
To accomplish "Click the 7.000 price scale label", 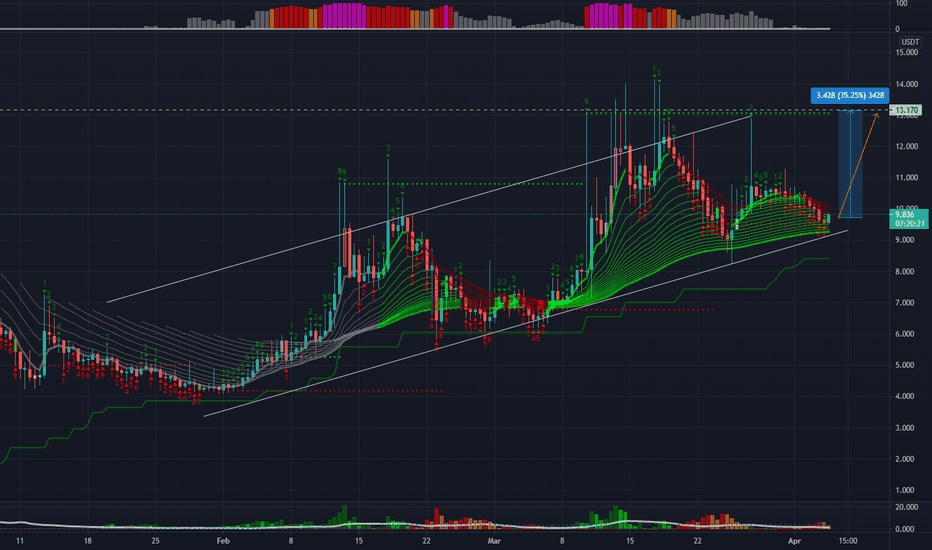I will pyautogui.click(x=907, y=303).
